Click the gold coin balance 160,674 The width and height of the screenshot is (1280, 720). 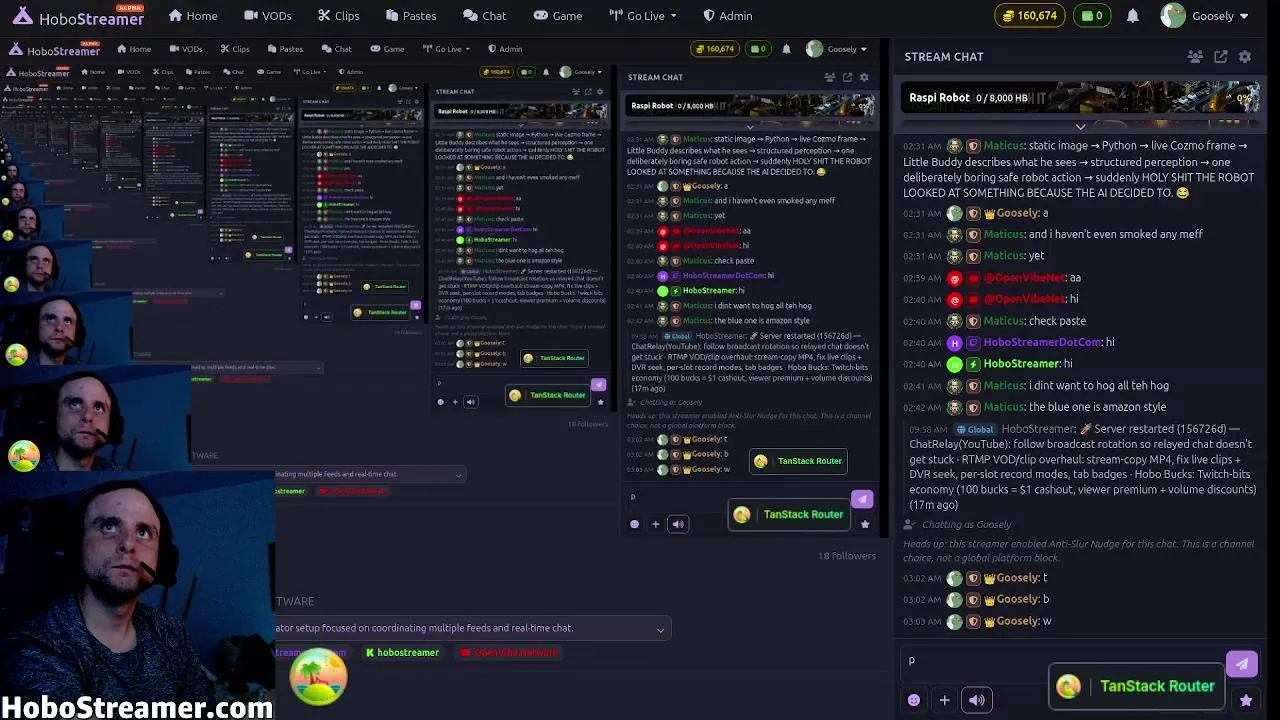pos(1030,16)
